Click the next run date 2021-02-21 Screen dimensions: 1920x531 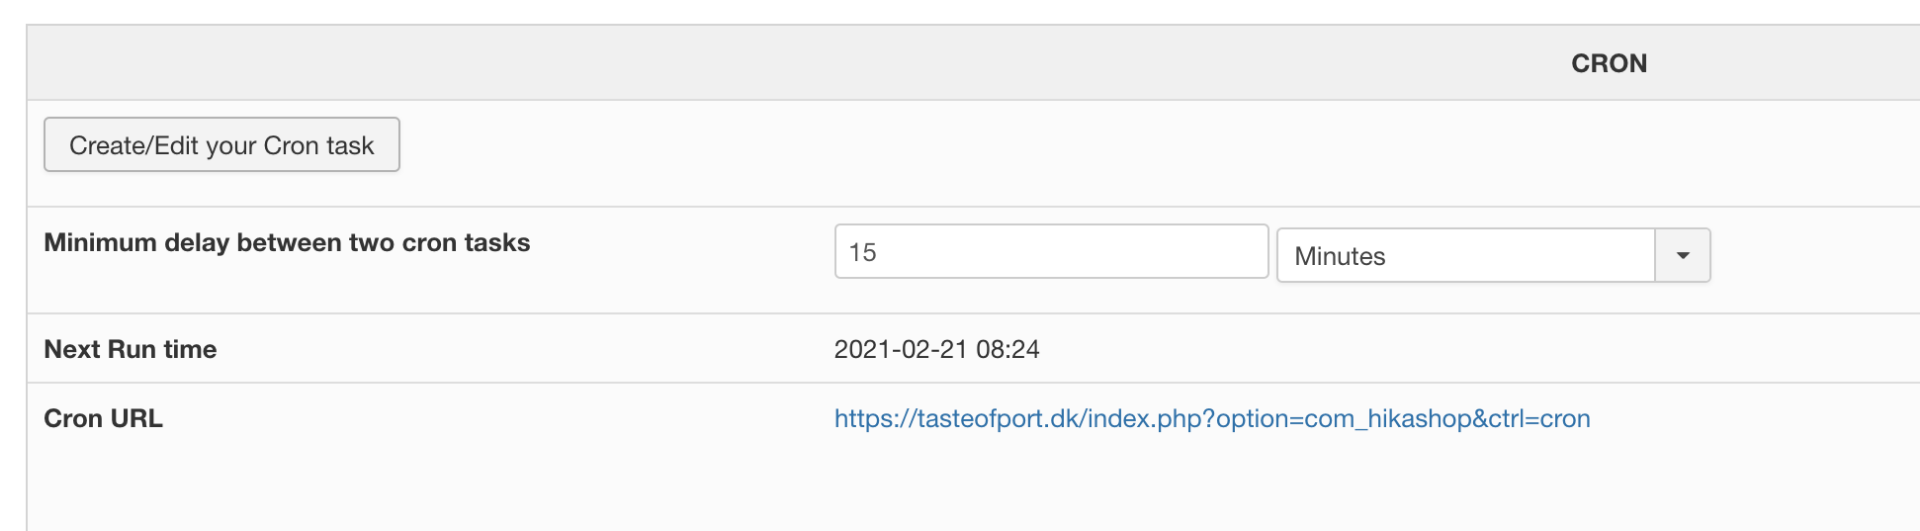(900, 349)
